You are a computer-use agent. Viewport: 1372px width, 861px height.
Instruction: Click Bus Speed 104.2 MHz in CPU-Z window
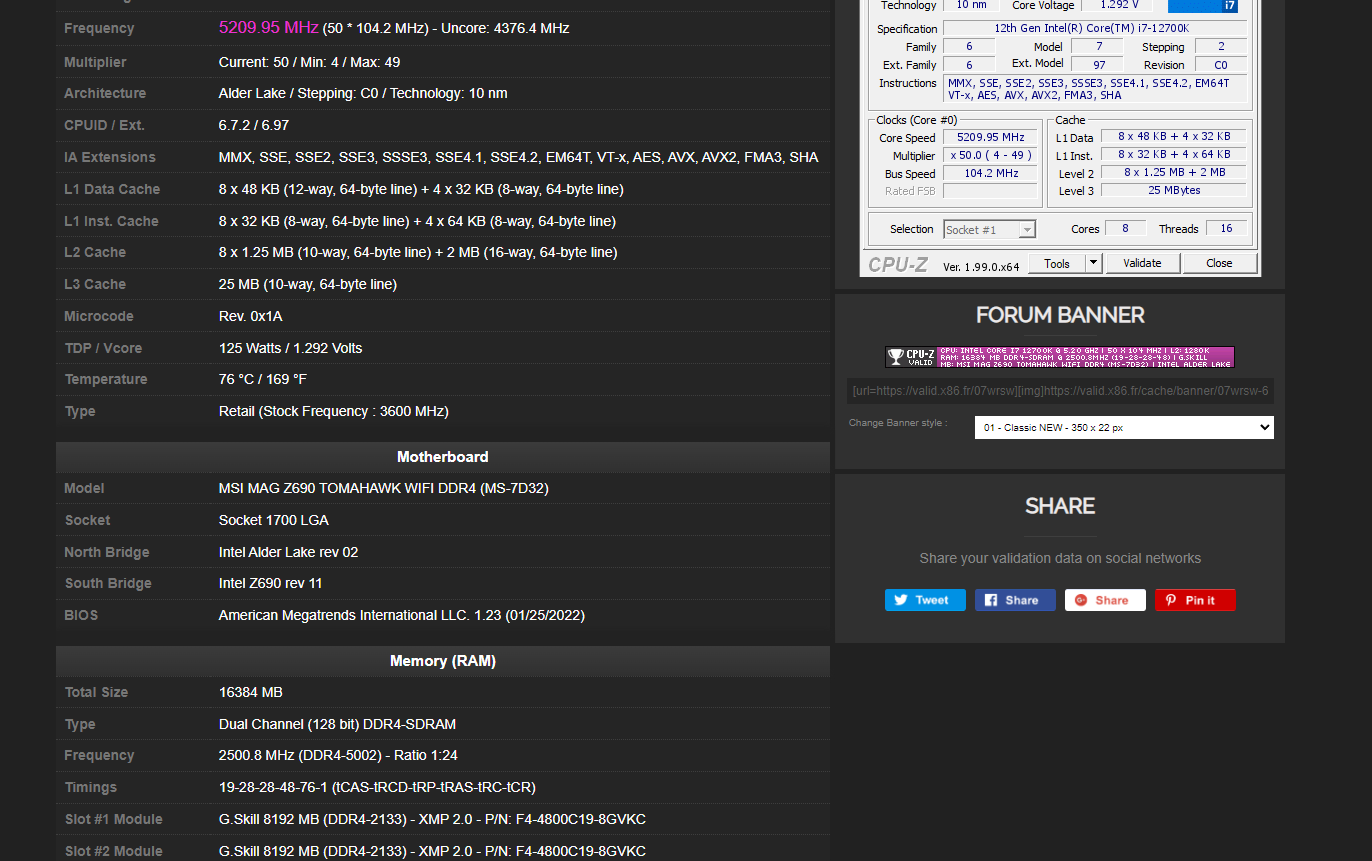991,174
